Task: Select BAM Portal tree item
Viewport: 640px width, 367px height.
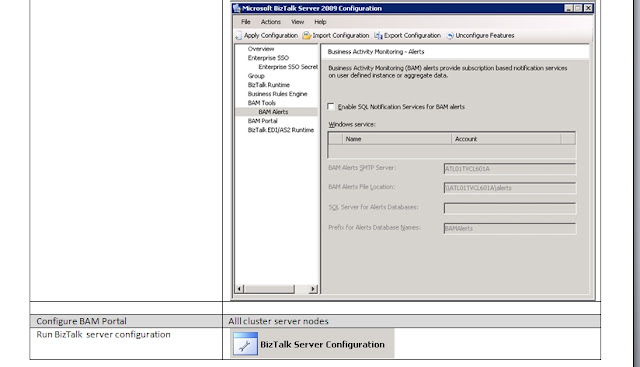Action: click(x=262, y=121)
